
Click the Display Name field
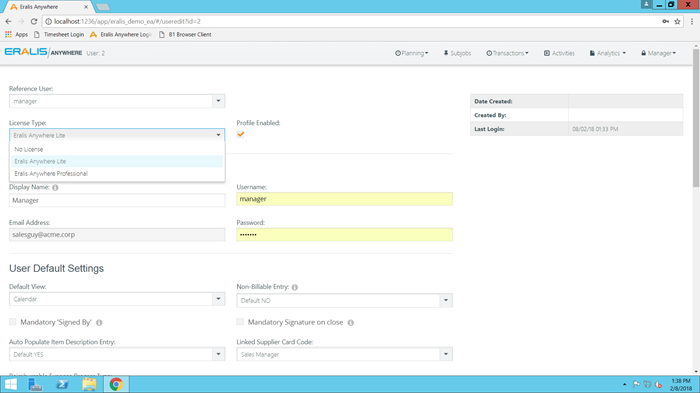(117, 200)
